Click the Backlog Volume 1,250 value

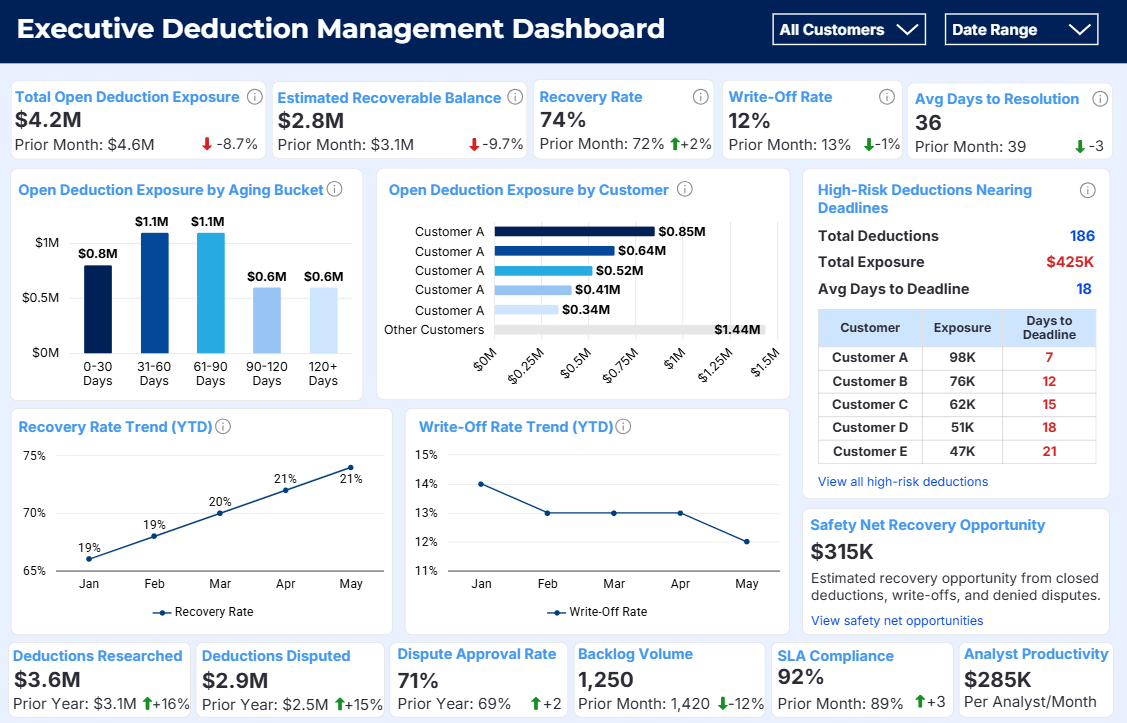tap(606, 679)
